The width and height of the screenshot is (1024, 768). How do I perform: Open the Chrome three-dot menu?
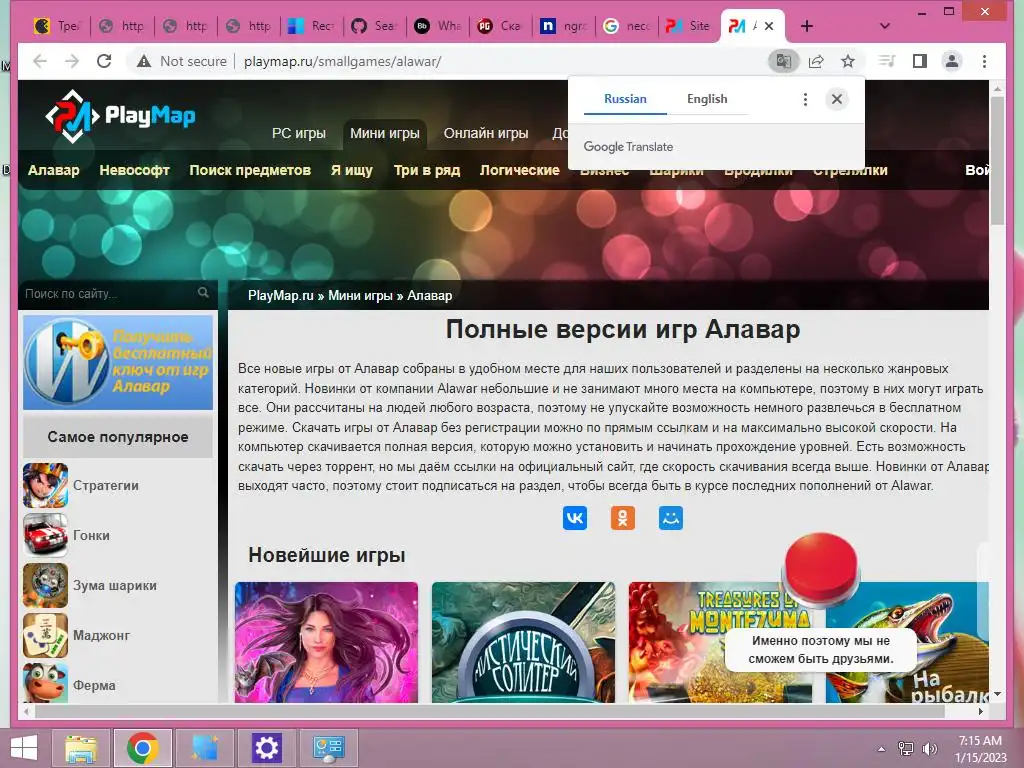pos(984,61)
